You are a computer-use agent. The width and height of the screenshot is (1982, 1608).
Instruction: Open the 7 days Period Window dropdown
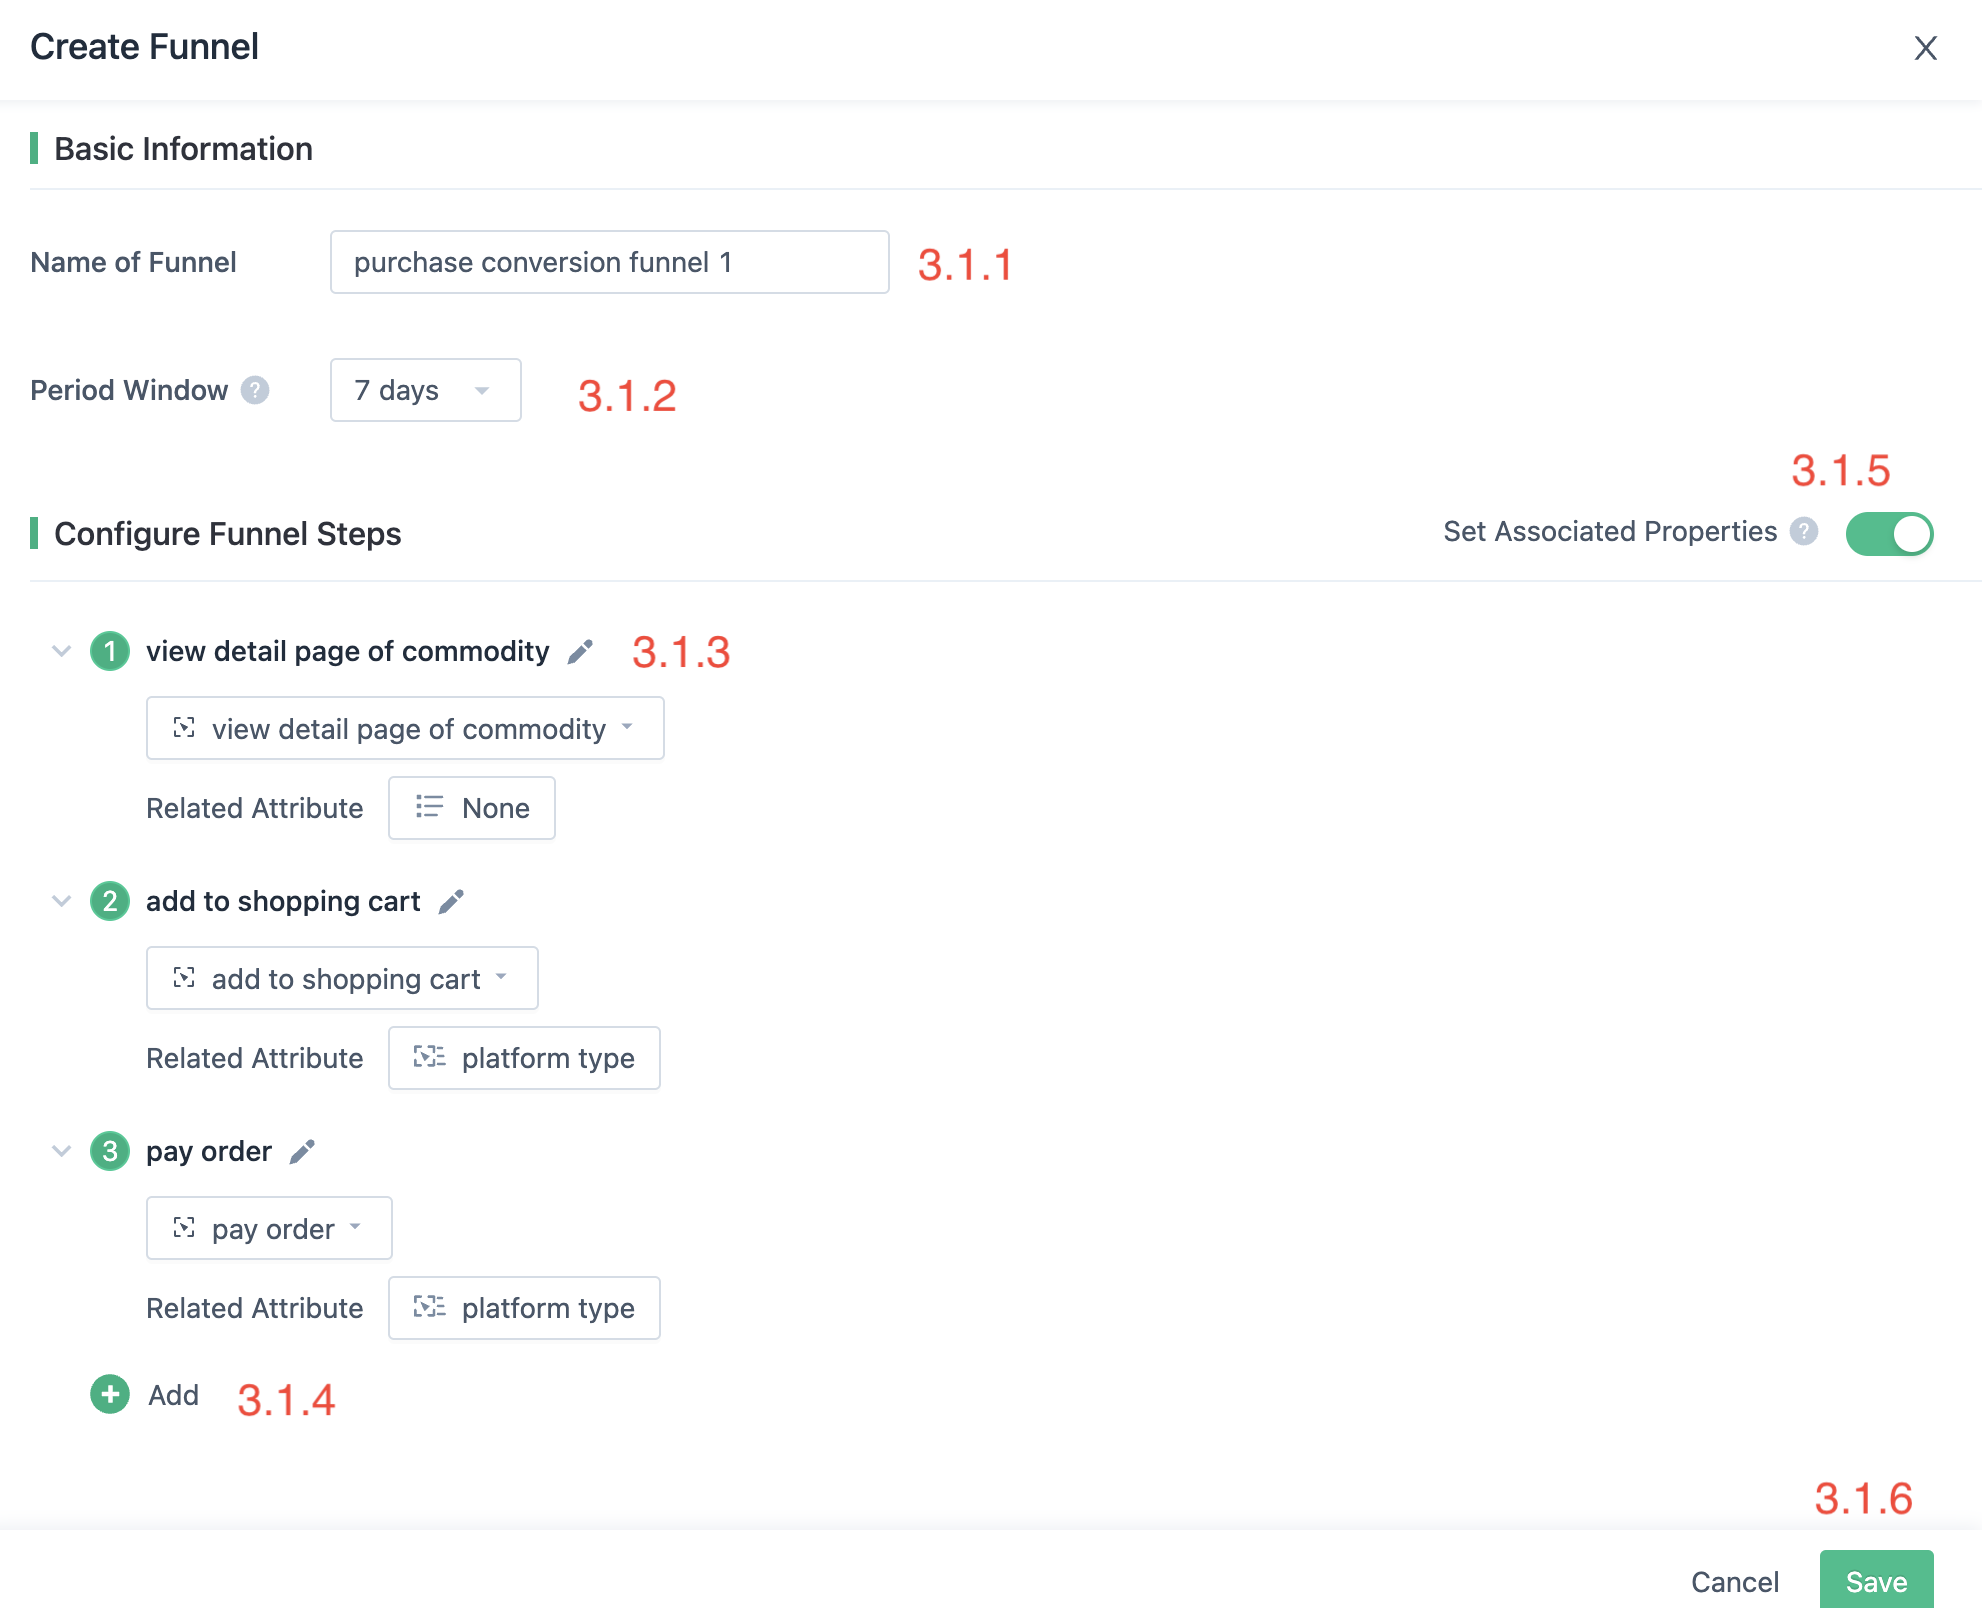click(424, 390)
